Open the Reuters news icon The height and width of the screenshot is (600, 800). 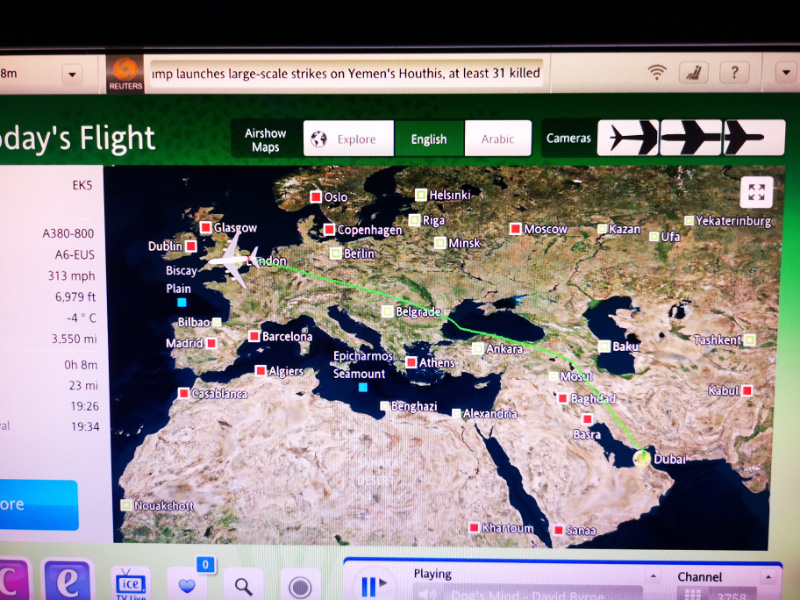[125, 74]
